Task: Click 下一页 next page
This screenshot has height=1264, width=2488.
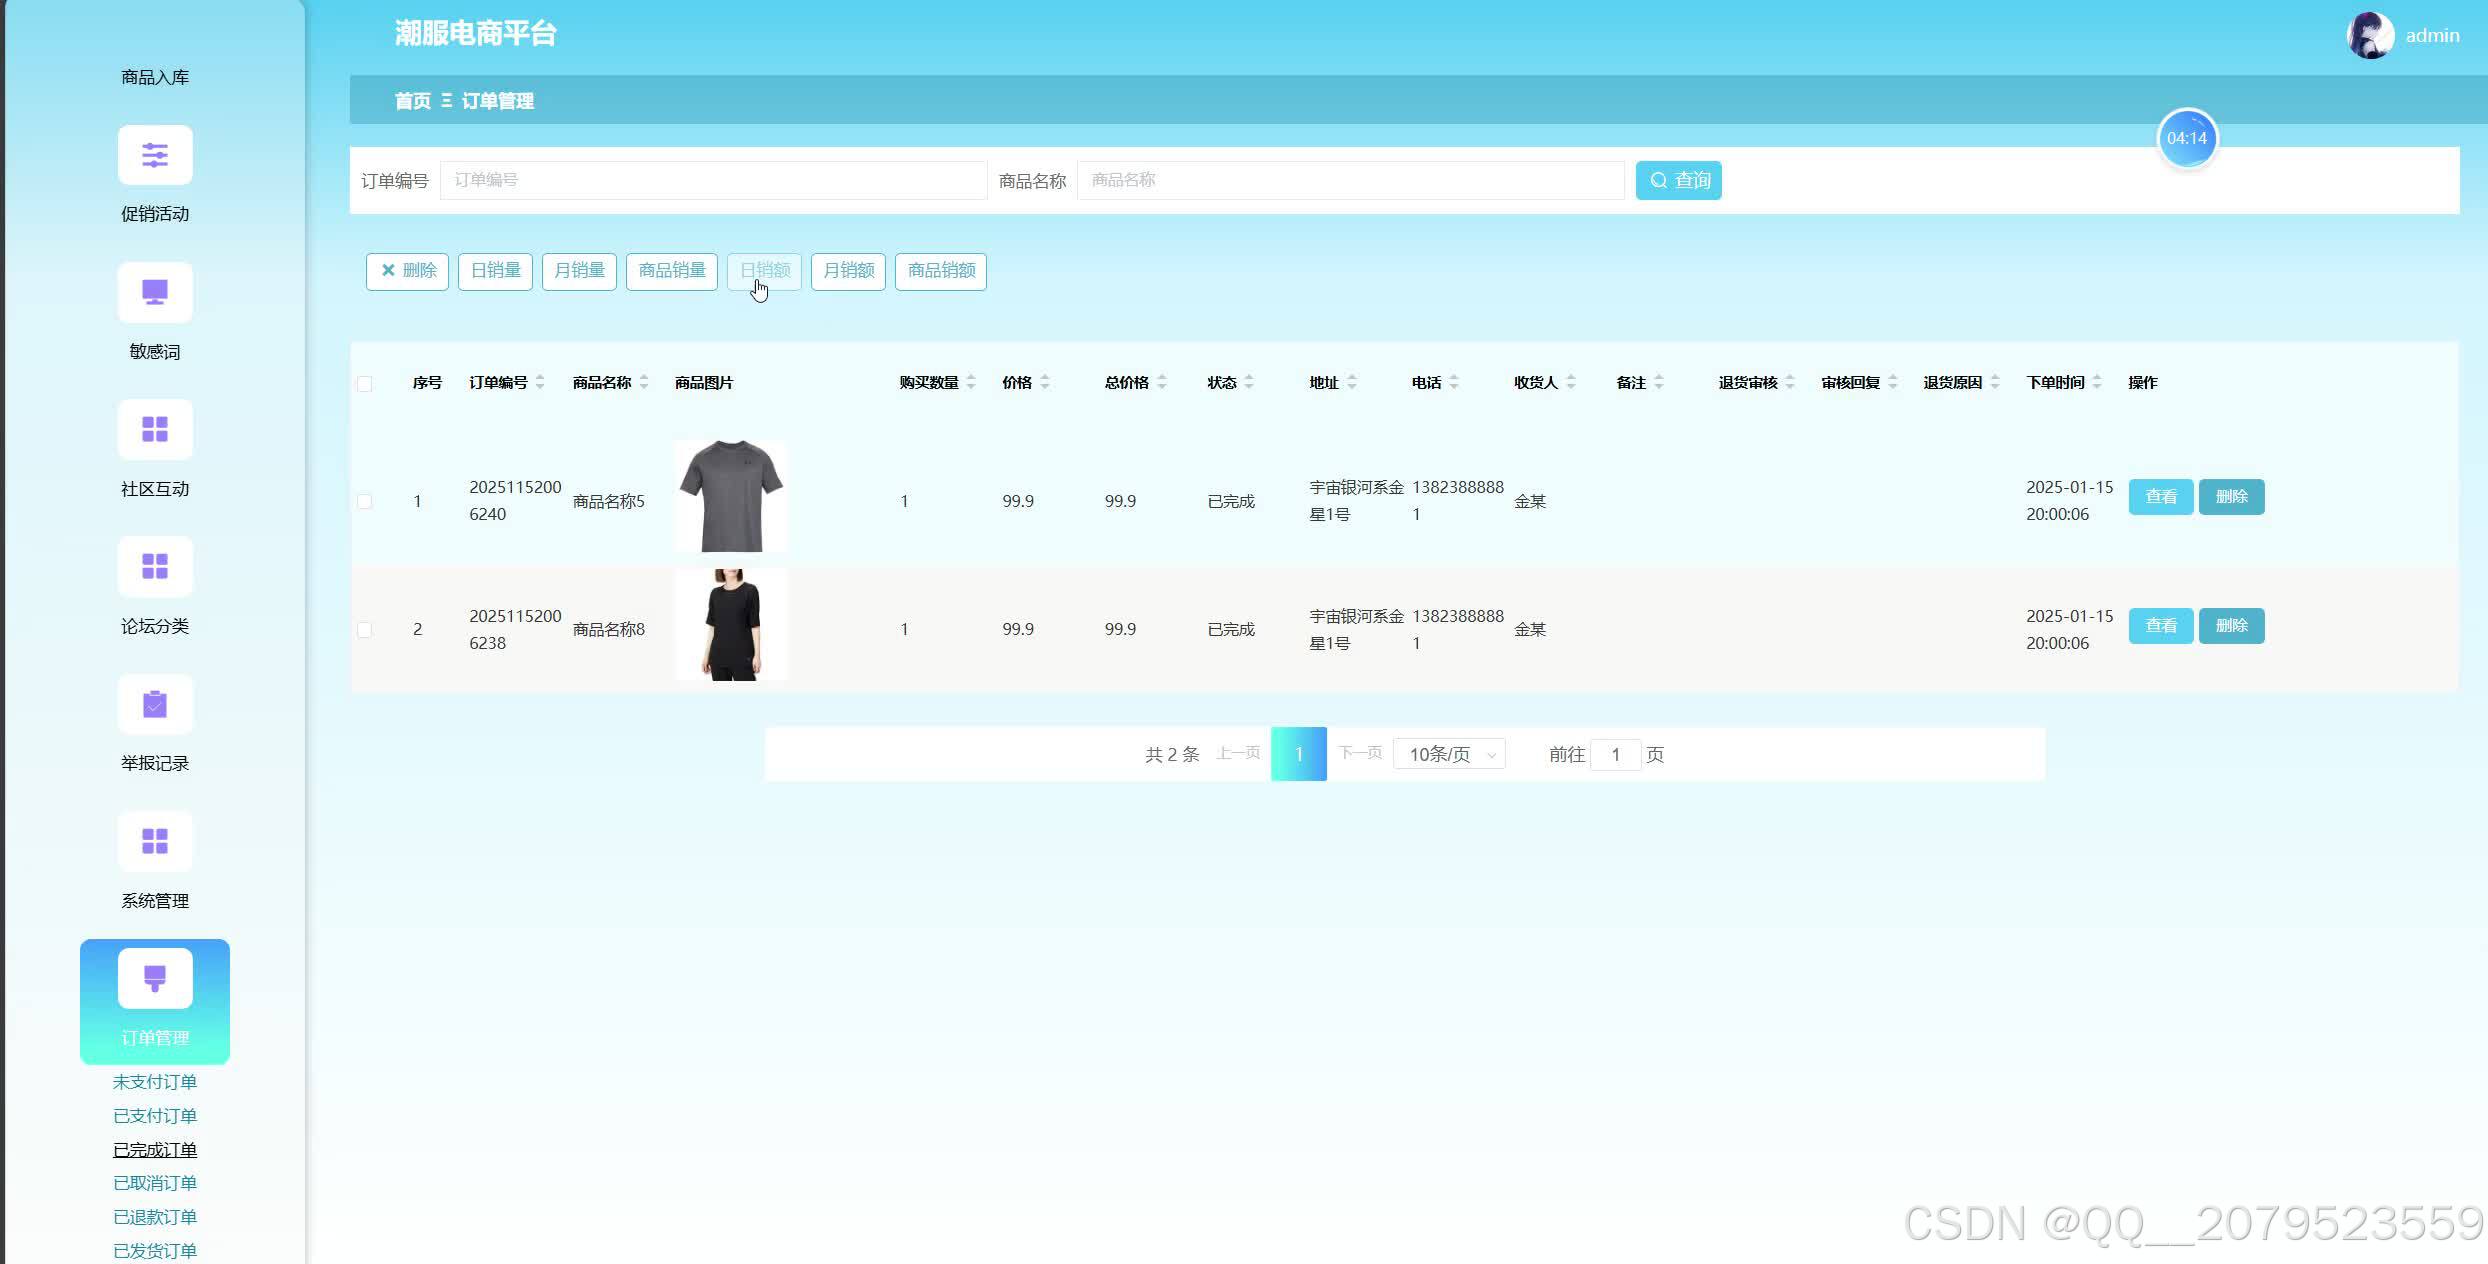Action: coord(1360,753)
